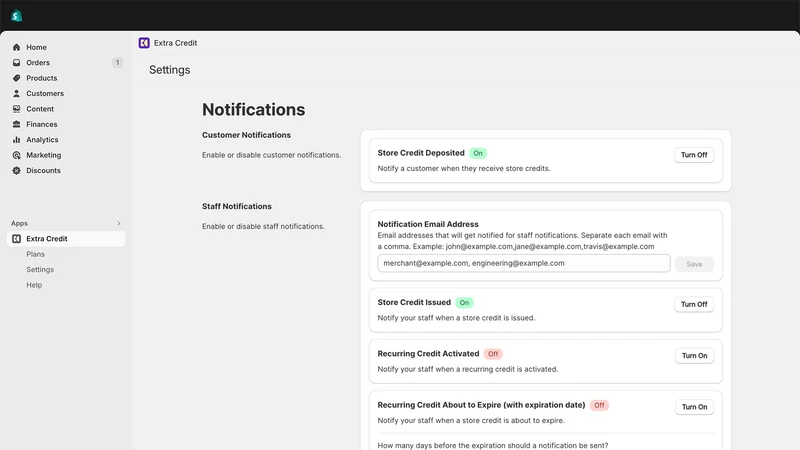Turn off Store Credit Issued notification

coord(694,304)
